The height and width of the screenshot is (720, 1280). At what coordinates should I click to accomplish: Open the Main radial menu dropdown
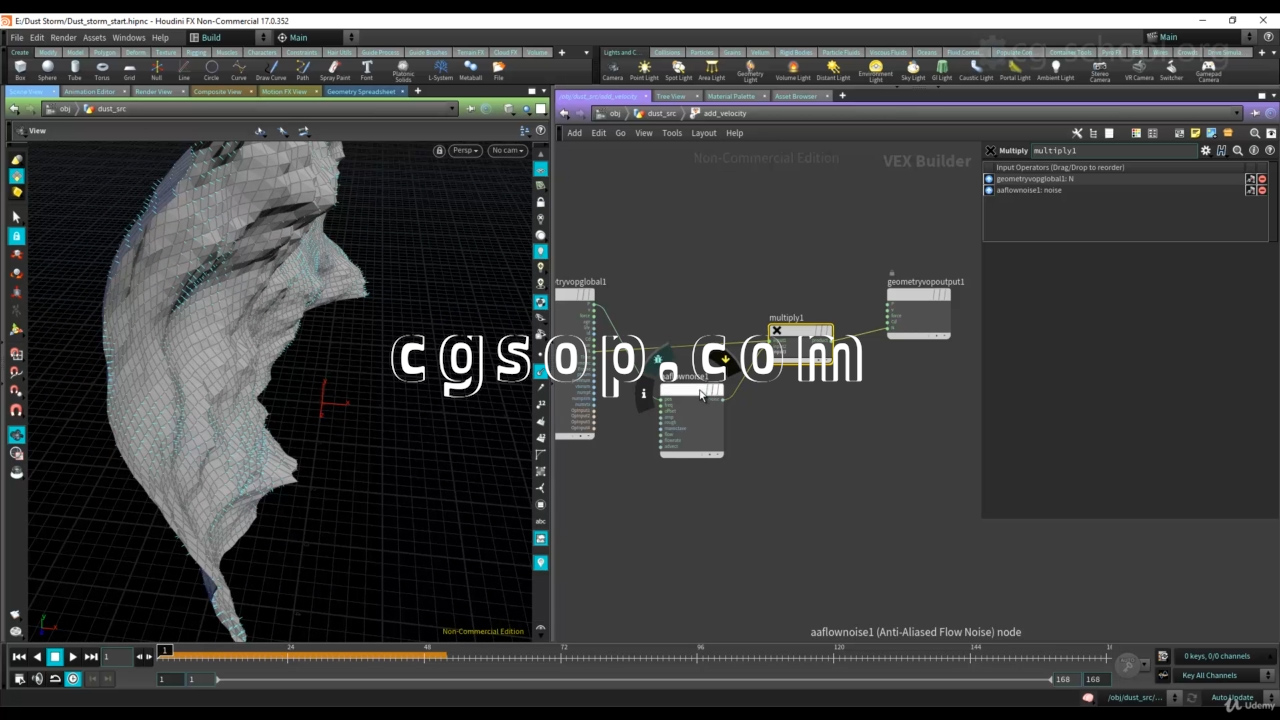coord(315,38)
